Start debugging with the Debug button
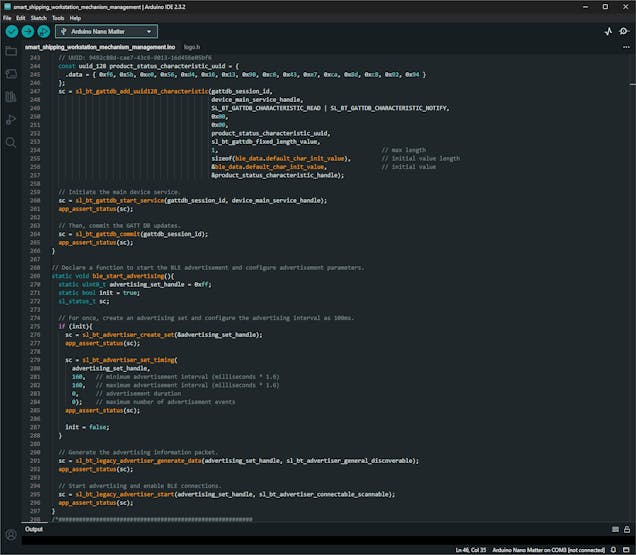 [43, 31]
